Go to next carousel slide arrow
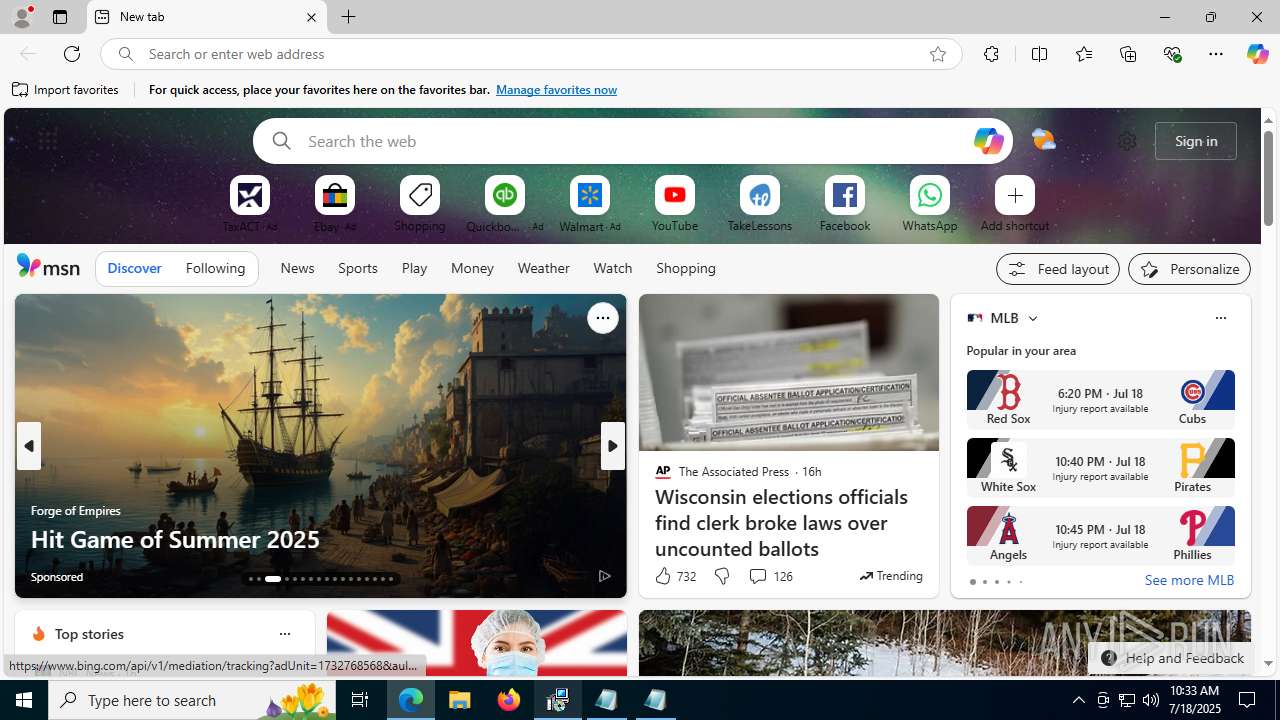1280x720 pixels. pyautogui.click(x=612, y=446)
